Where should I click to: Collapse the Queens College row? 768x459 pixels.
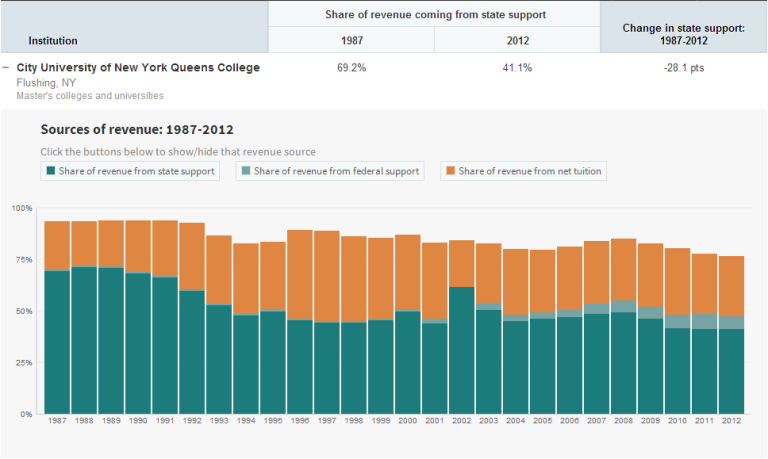[x=8, y=68]
